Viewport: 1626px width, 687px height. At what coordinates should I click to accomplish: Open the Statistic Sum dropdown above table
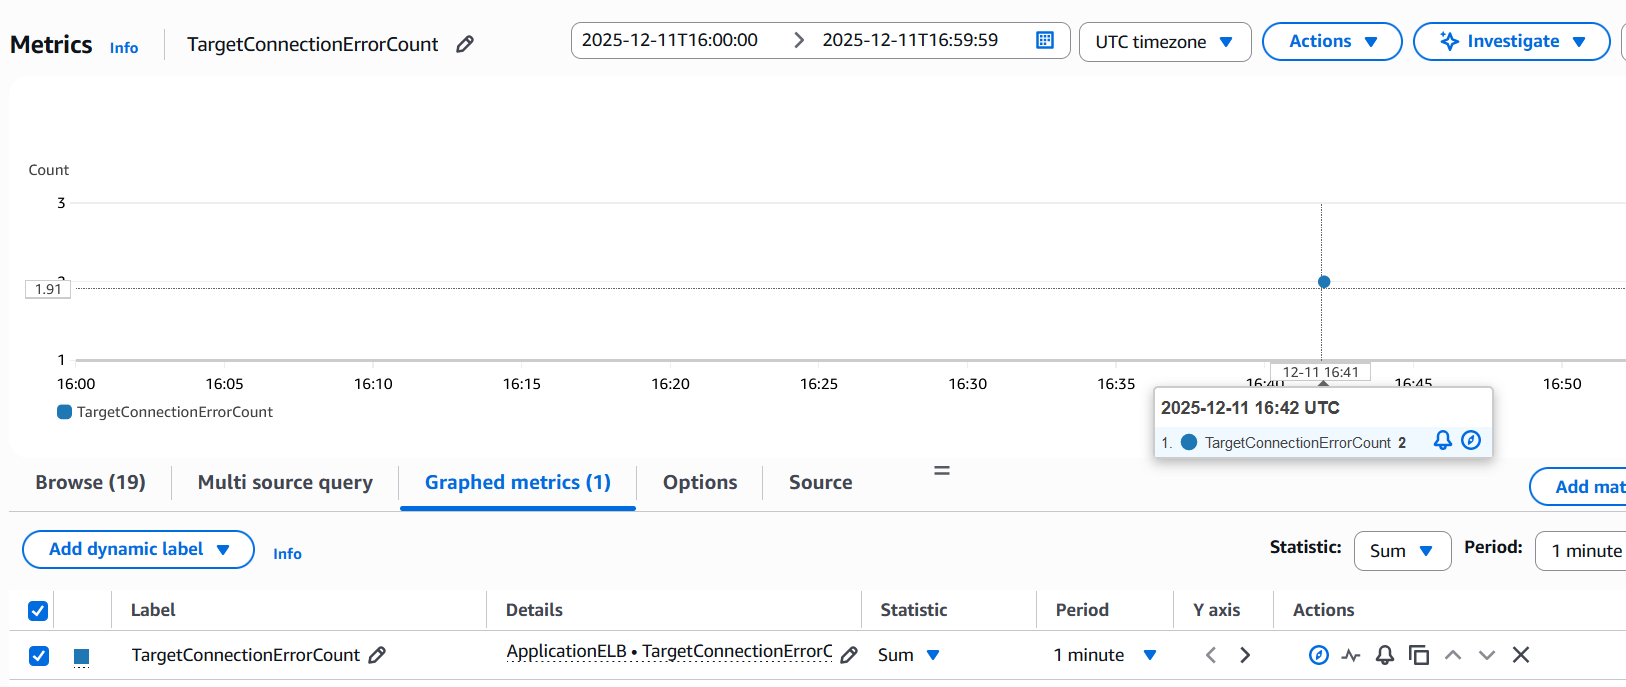coord(1402,551)
